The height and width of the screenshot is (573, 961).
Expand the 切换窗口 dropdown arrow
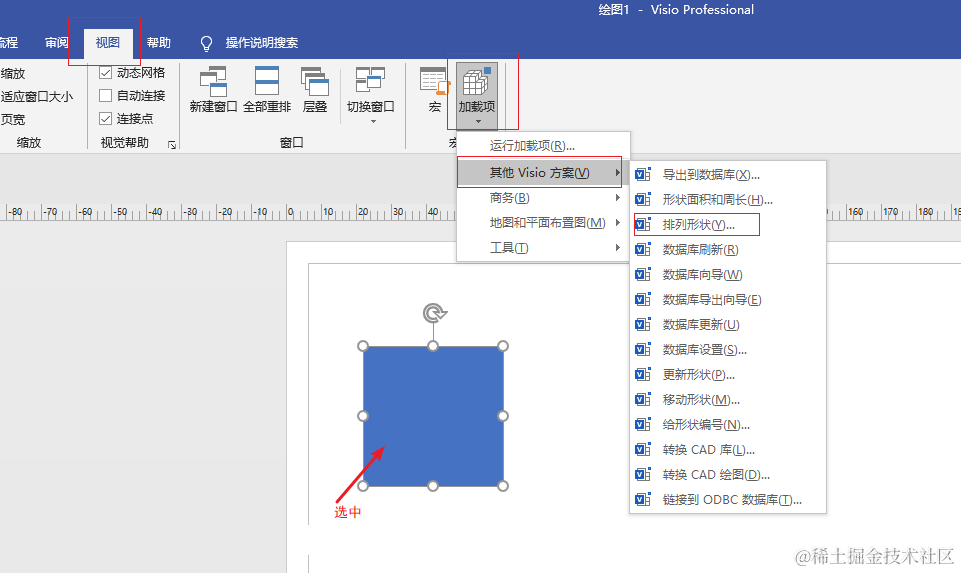[373, 121]
